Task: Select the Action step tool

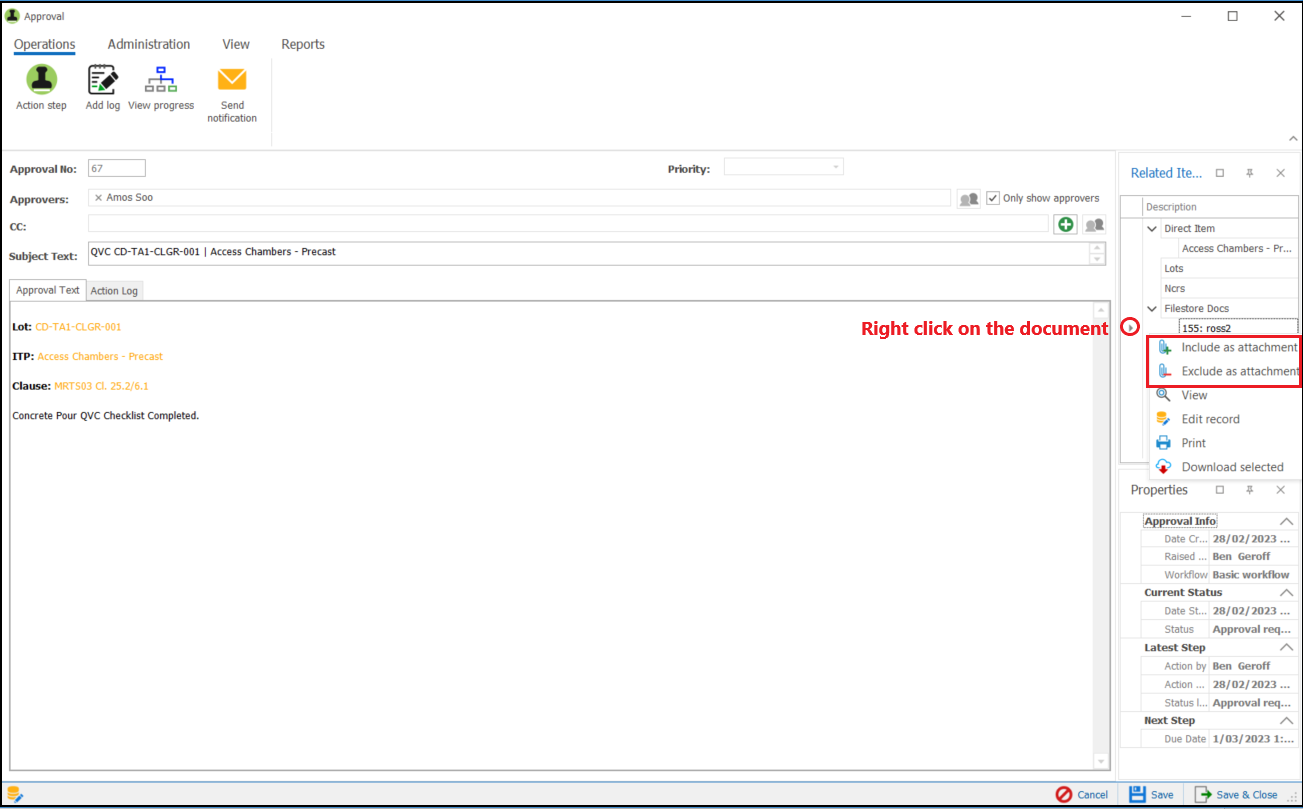Action: click(x=41, y=88)
